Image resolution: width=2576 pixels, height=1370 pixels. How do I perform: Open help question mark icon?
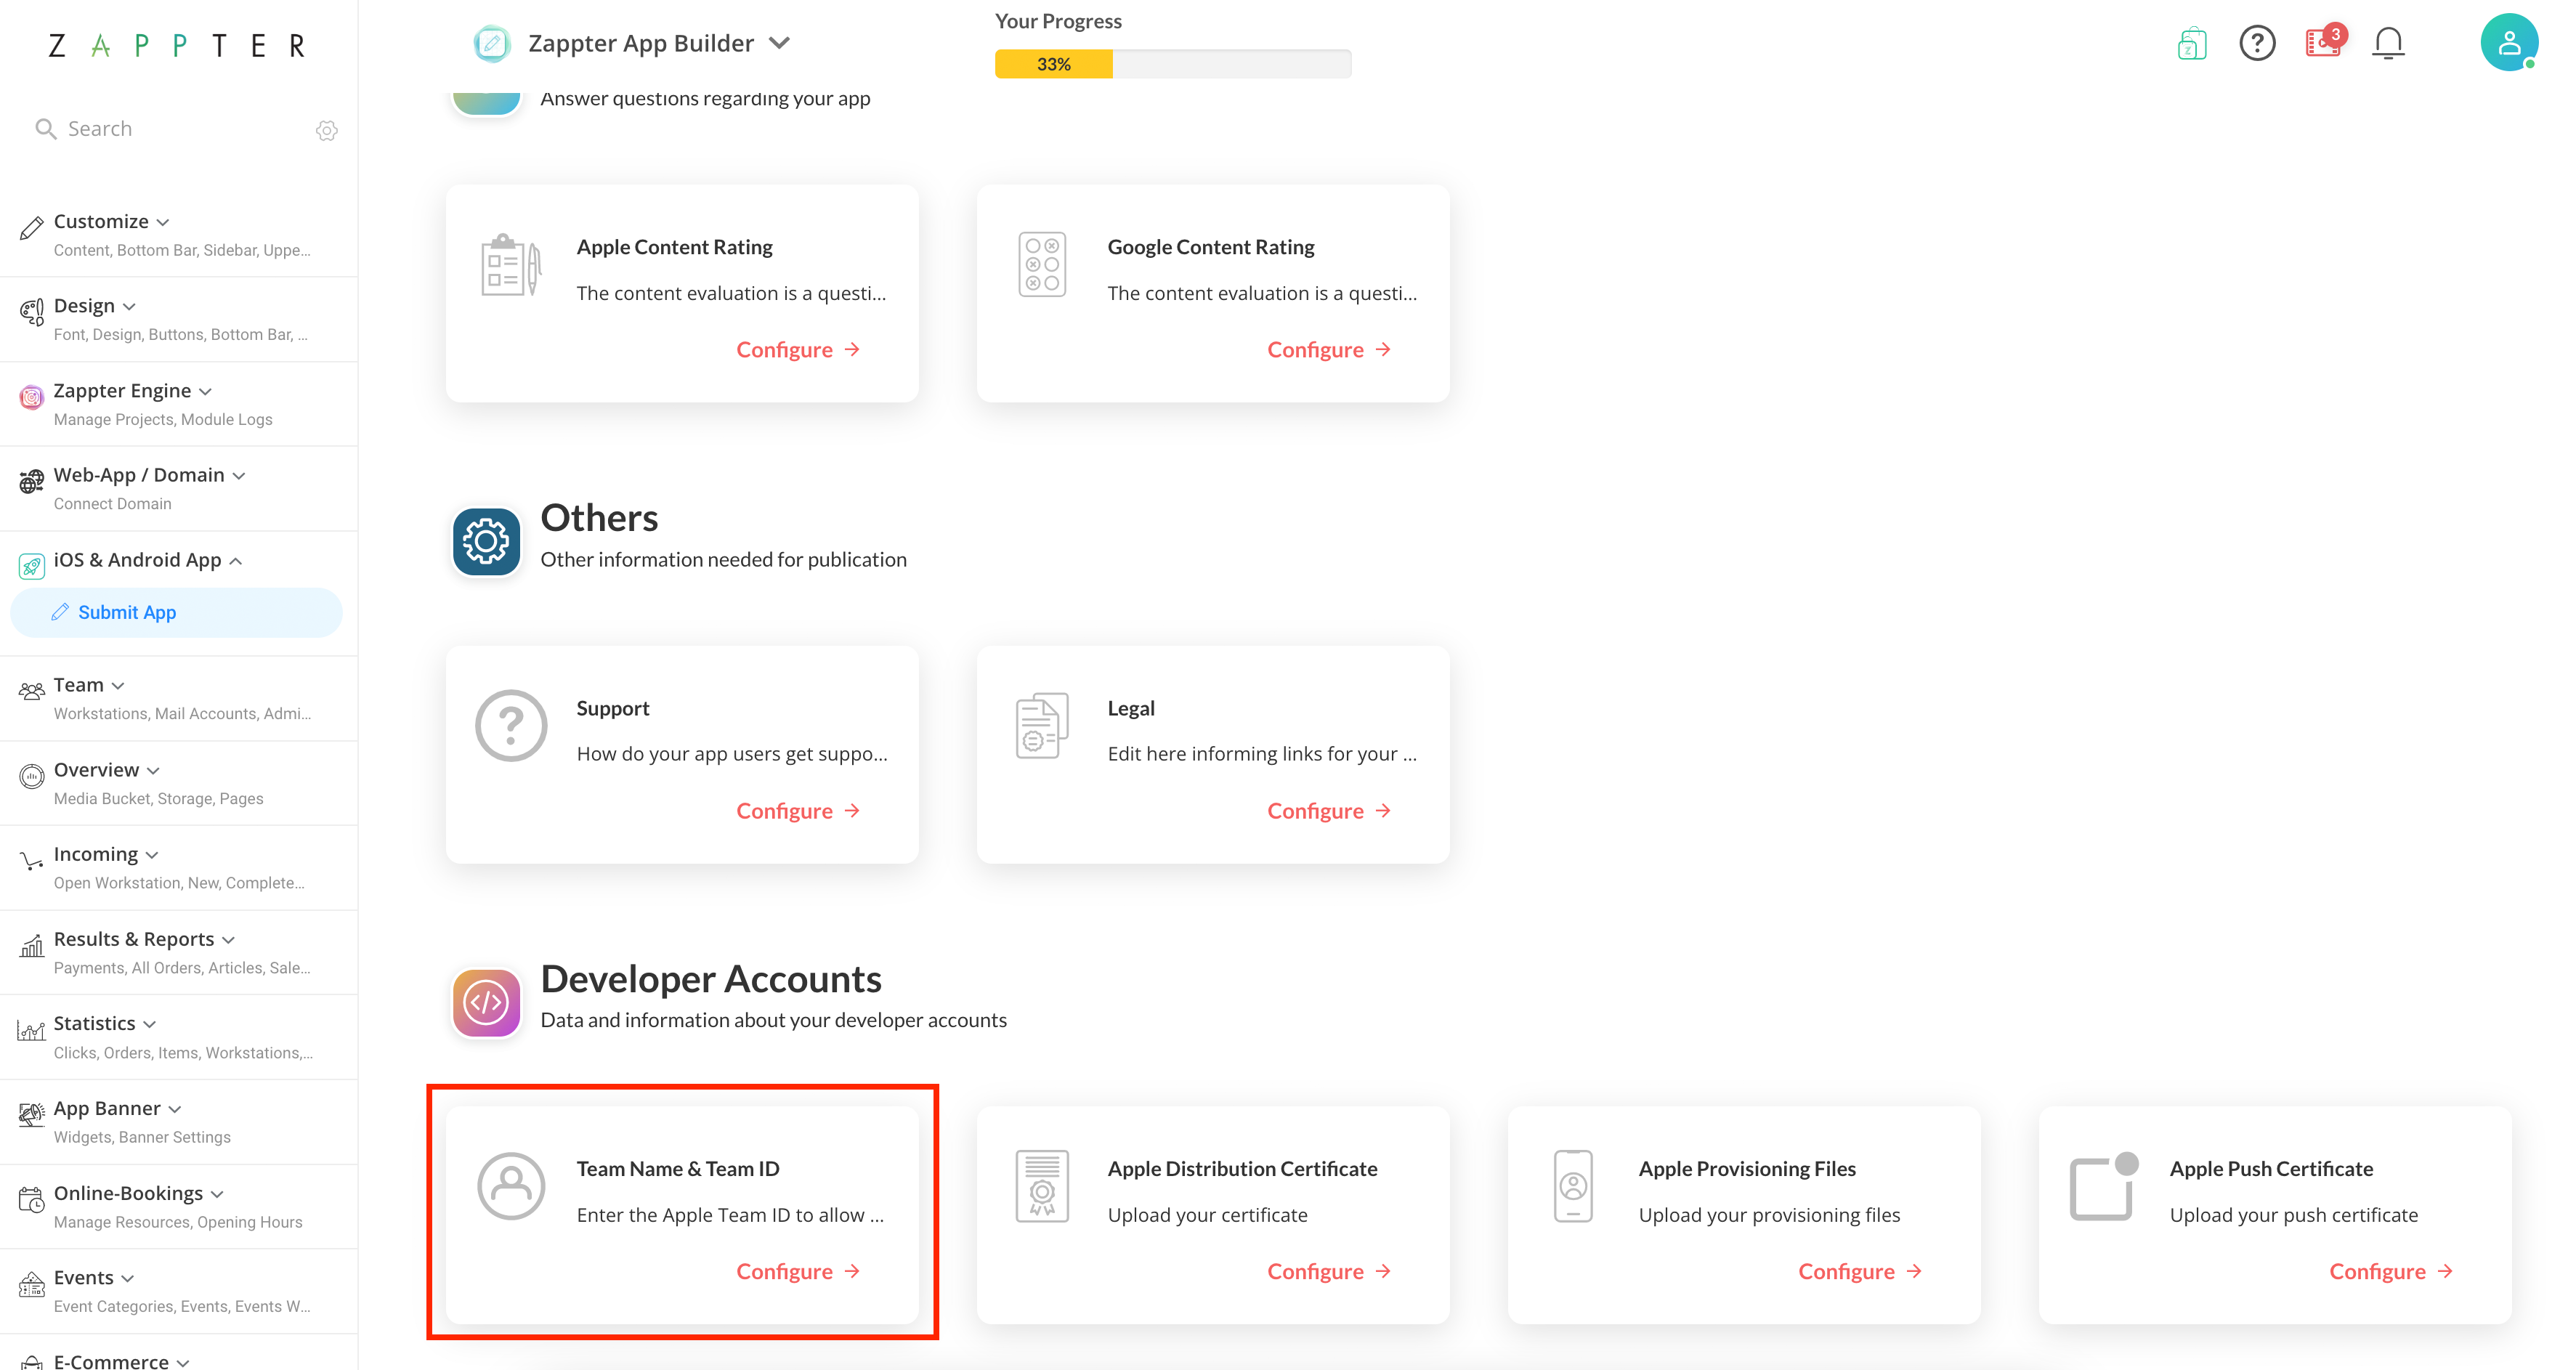[2257, 43]
